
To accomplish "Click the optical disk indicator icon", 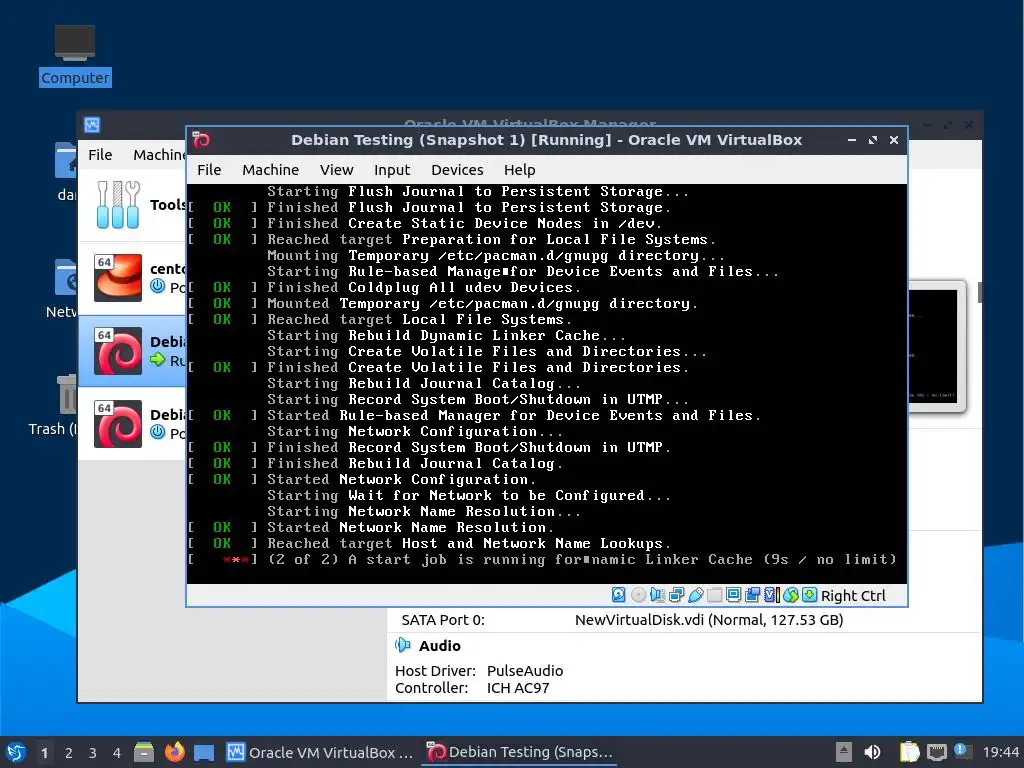I will pyautogui.click(x=639, y=595).
